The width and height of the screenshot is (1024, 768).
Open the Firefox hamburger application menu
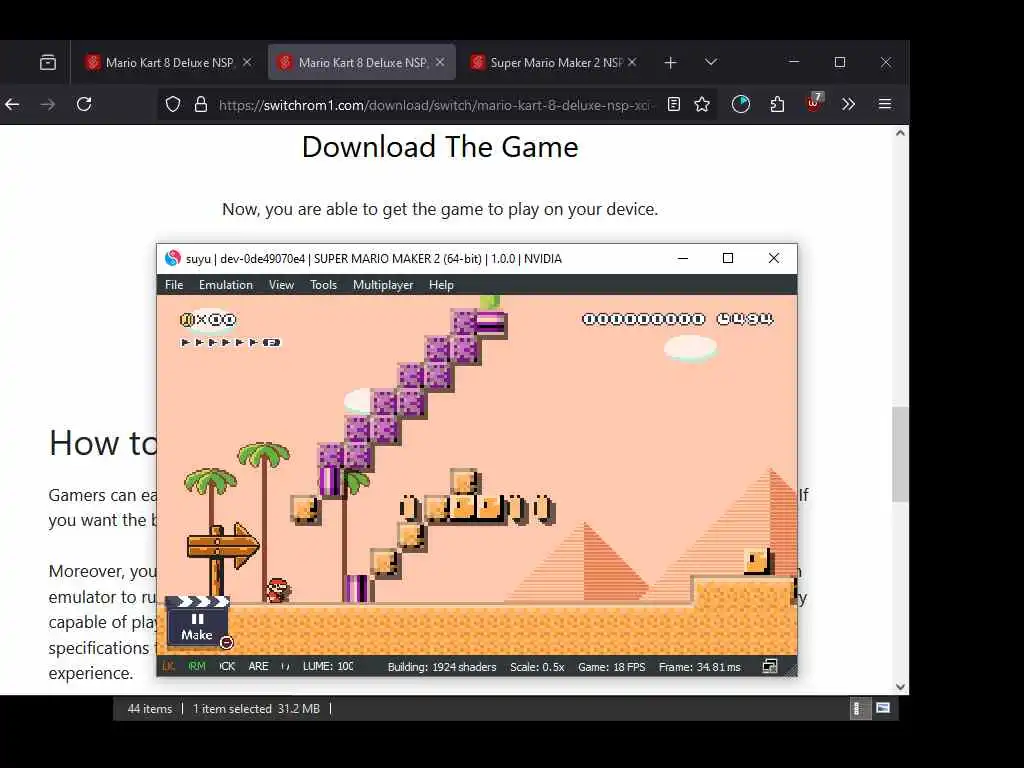coord(885,104)
